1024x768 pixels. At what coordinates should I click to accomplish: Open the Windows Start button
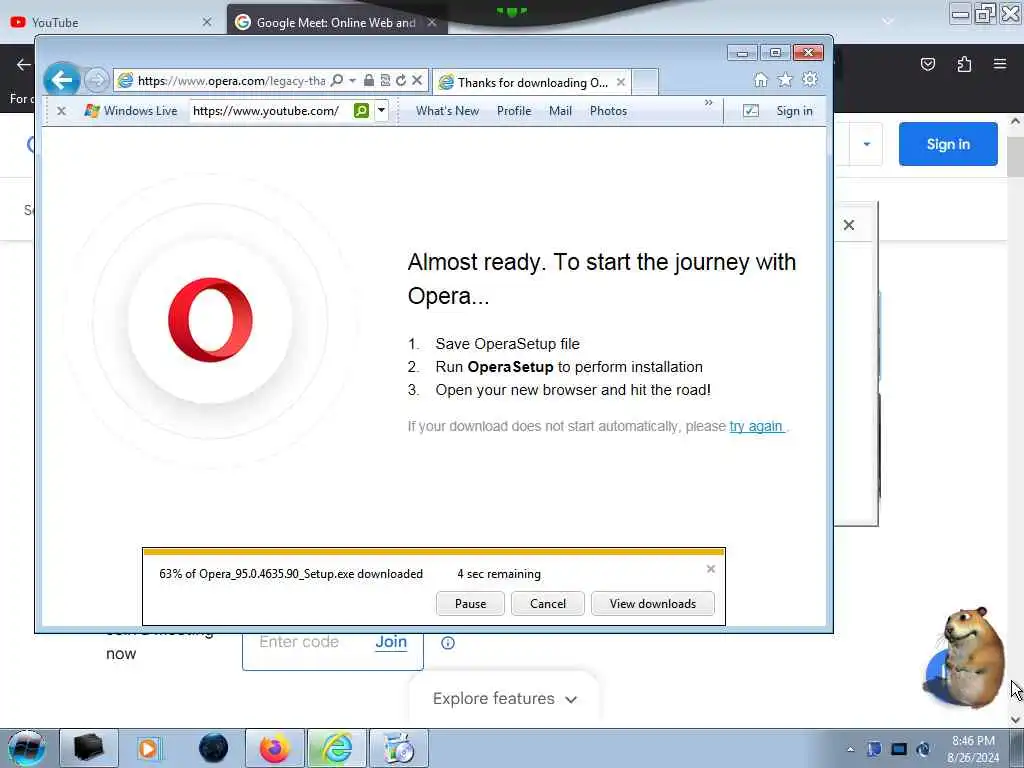(x=26, y=748)
